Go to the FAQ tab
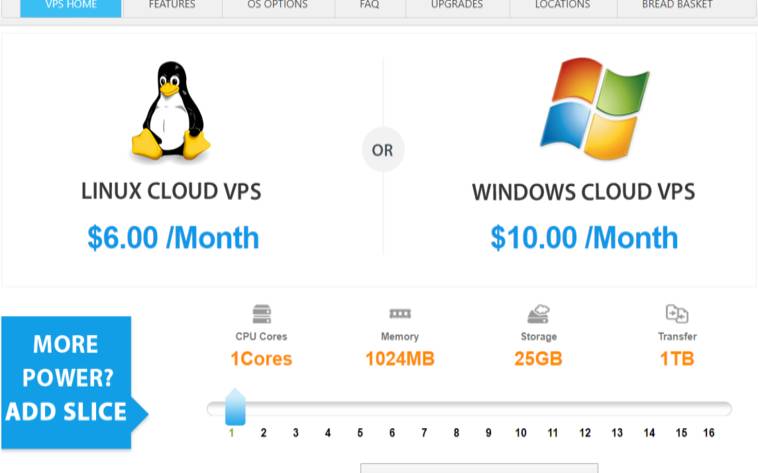This screenshot has width=758, height=473. coord(370,7)
